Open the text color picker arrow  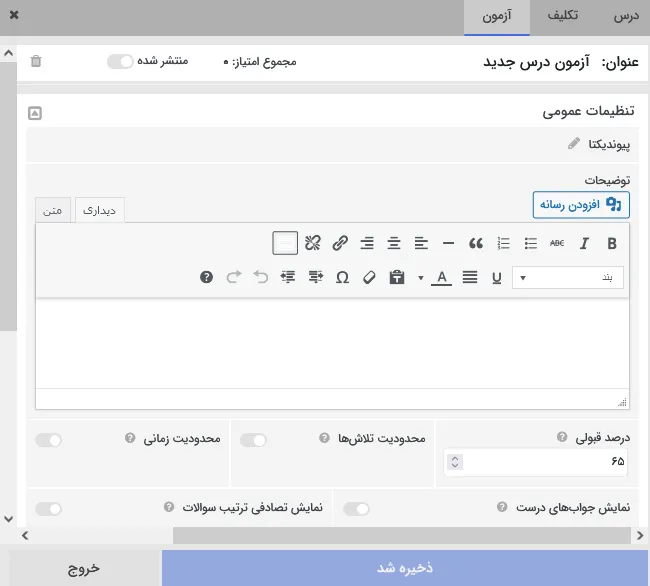pyautogui.click(x=421, y=278)
